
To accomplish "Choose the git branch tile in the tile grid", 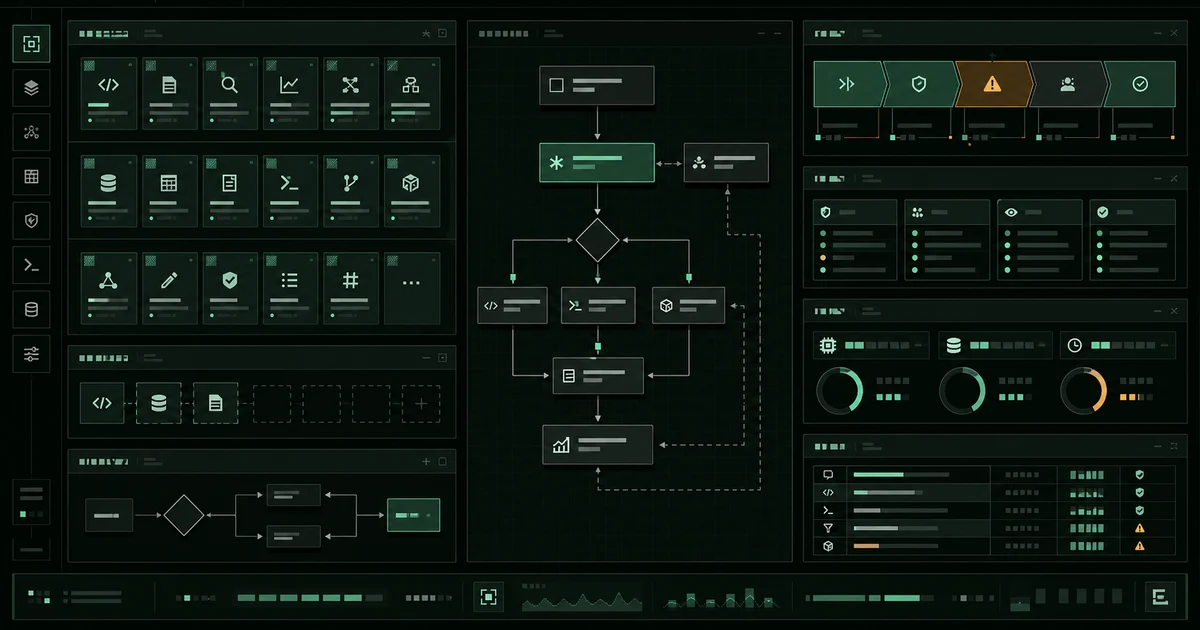I will pyautogui.click(x=350, y=190).
